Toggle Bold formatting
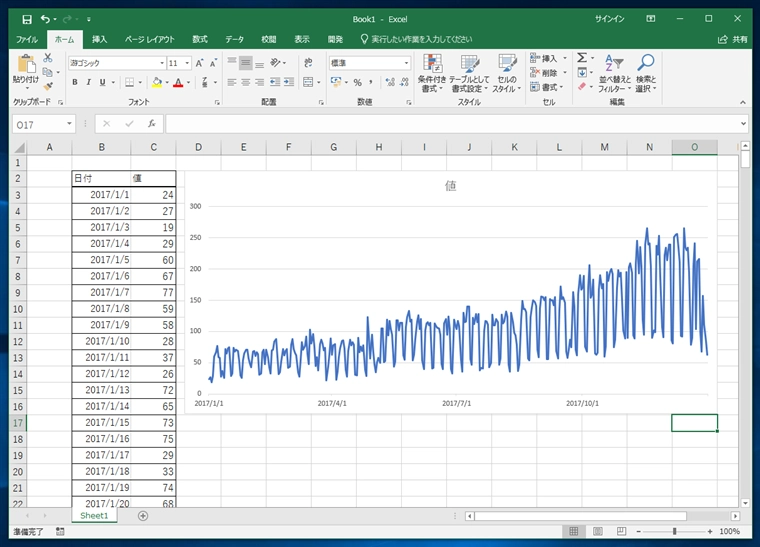Image resolution: width=760 pixels, height=547 pixels. click(75, 82)
